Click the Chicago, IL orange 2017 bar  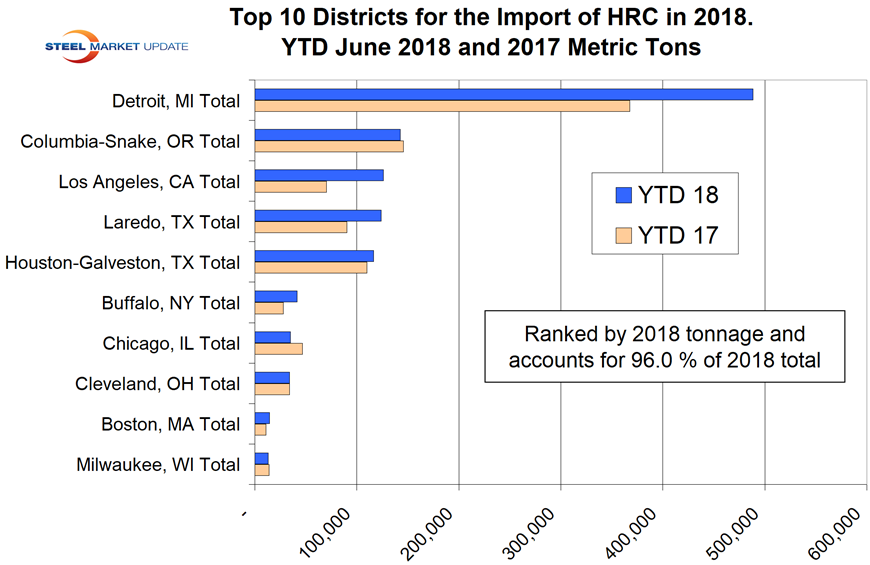coord(278,348)
